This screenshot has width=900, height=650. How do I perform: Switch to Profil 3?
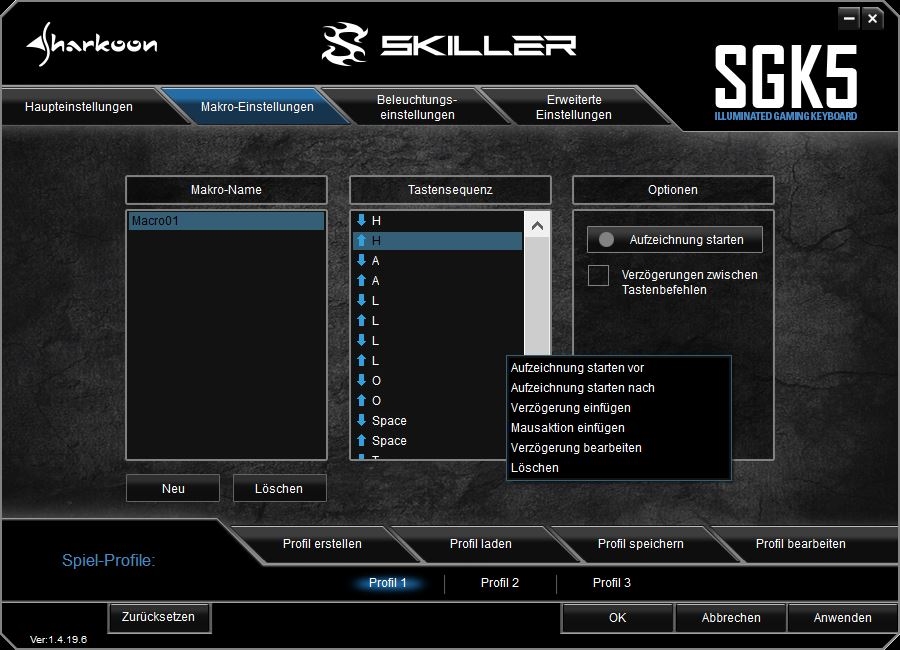click(612, 583)
